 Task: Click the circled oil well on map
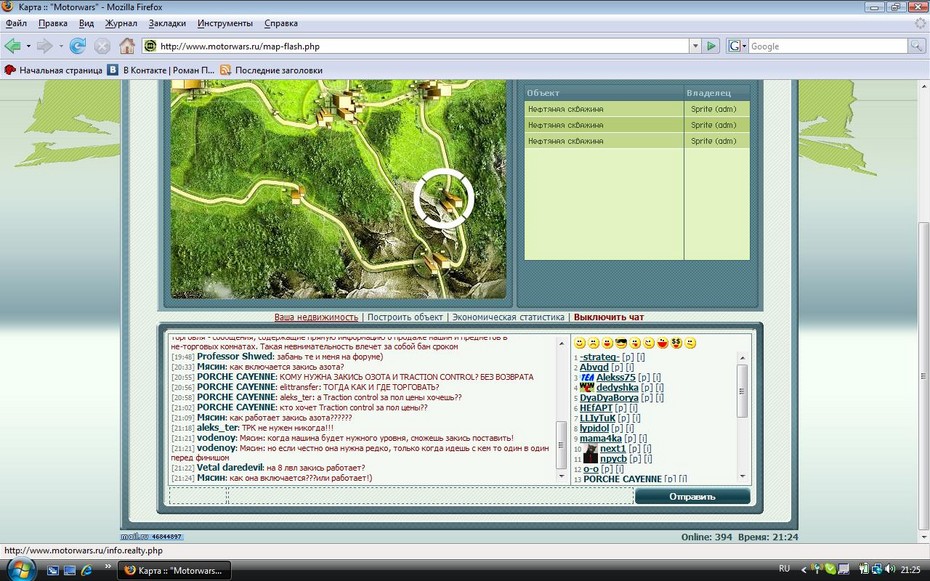tap(444, 197)
